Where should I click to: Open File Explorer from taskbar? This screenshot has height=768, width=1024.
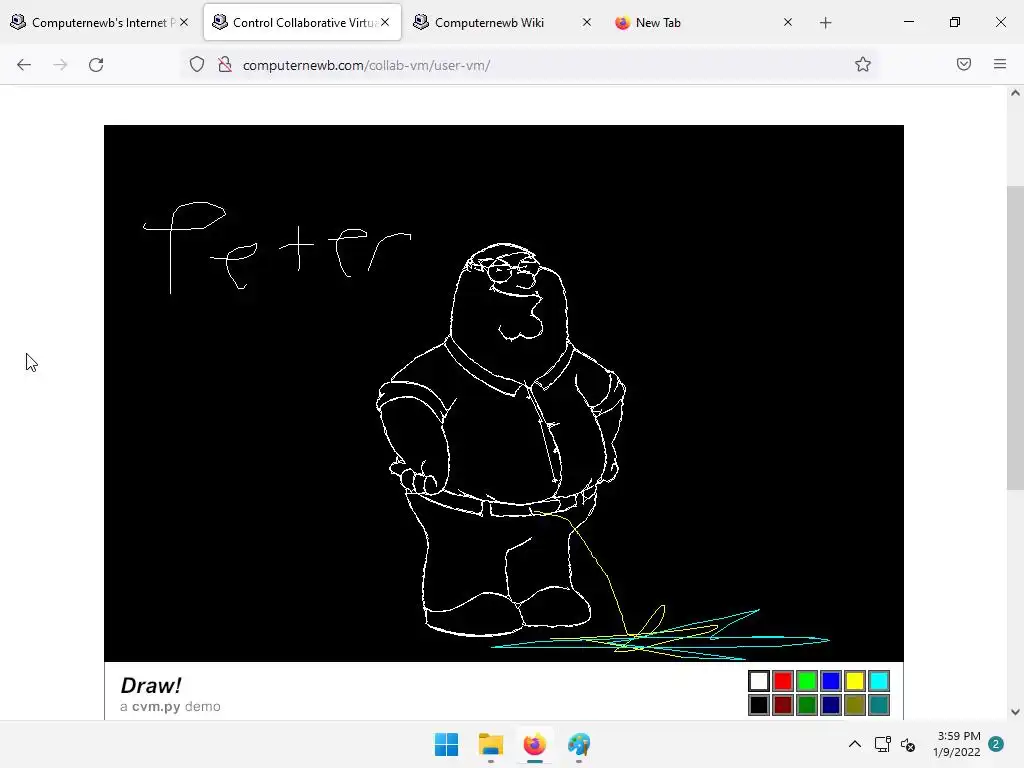point(490,744)
